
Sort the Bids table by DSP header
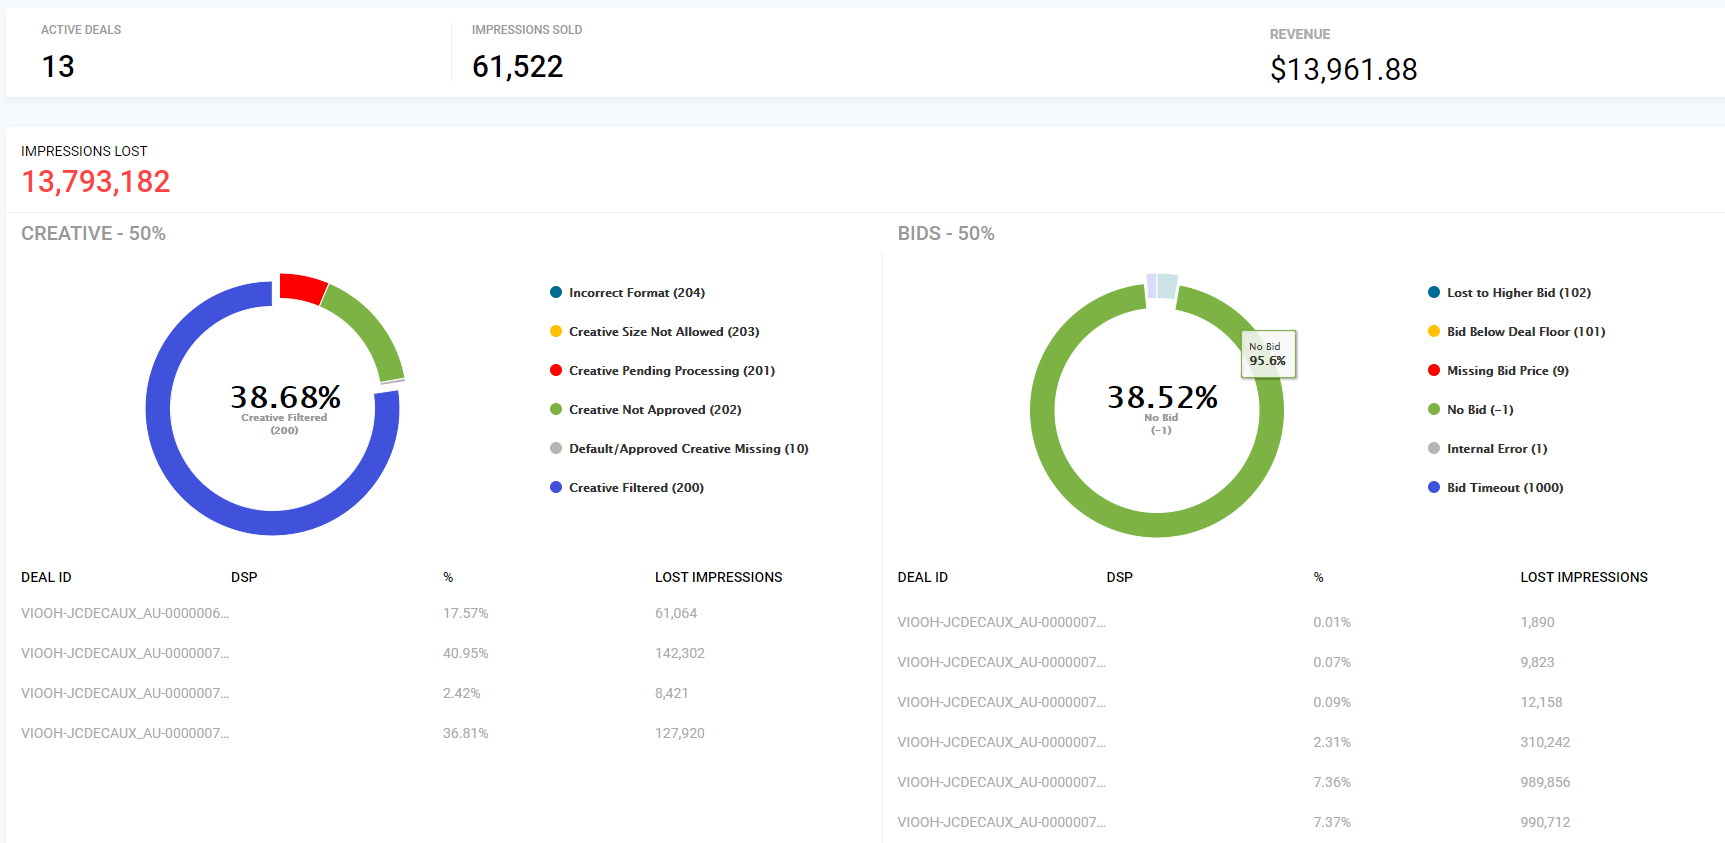tap(1119, 577)
